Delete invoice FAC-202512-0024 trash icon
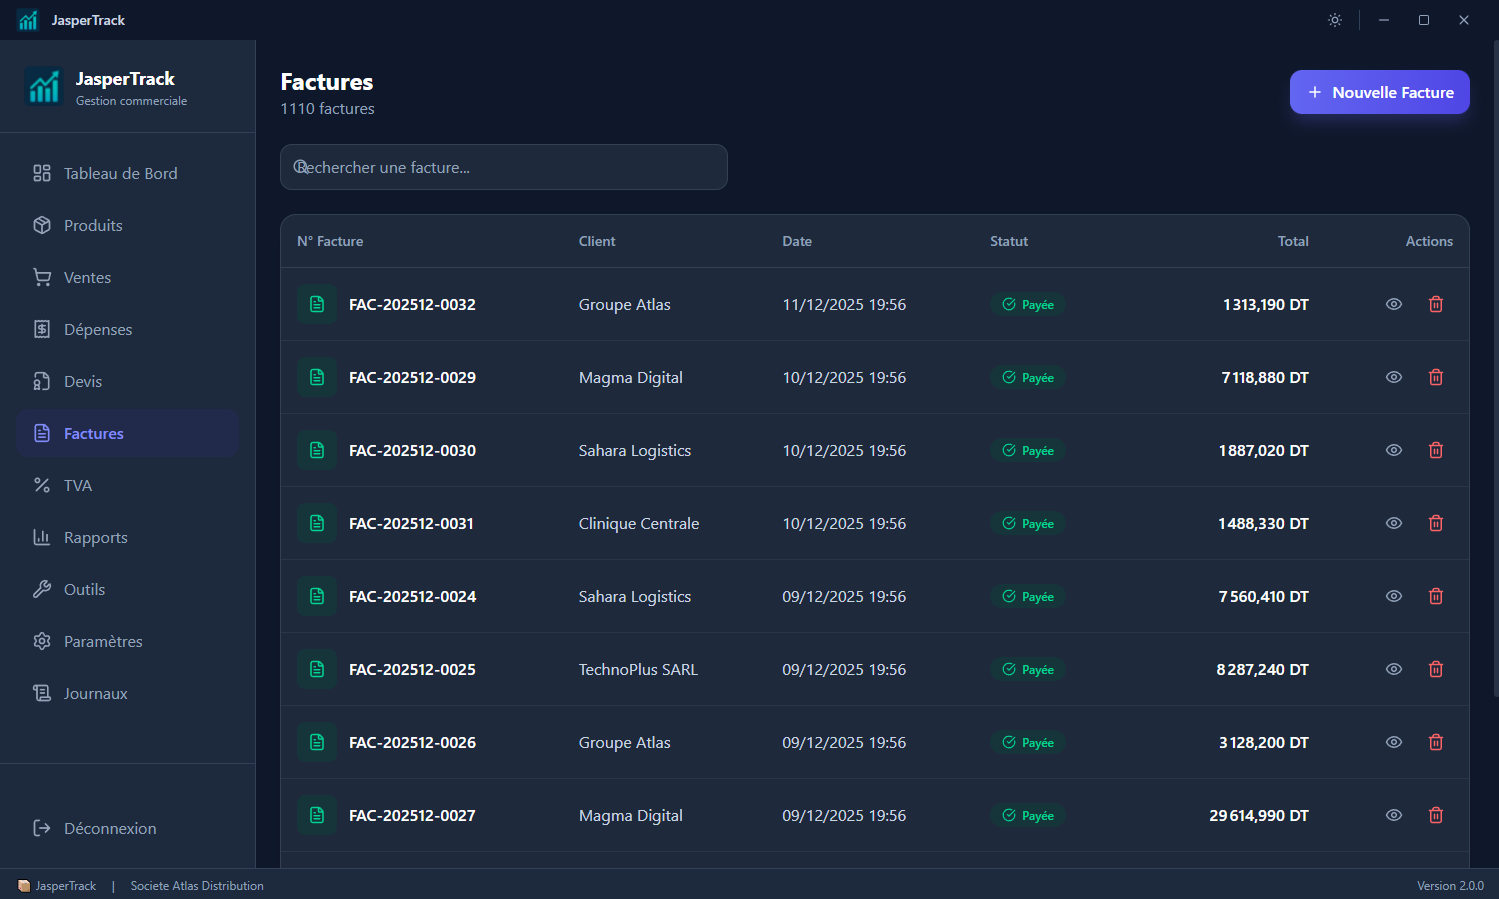Viewport: 1499px width, 899px height. click(x=1436, y=596)
